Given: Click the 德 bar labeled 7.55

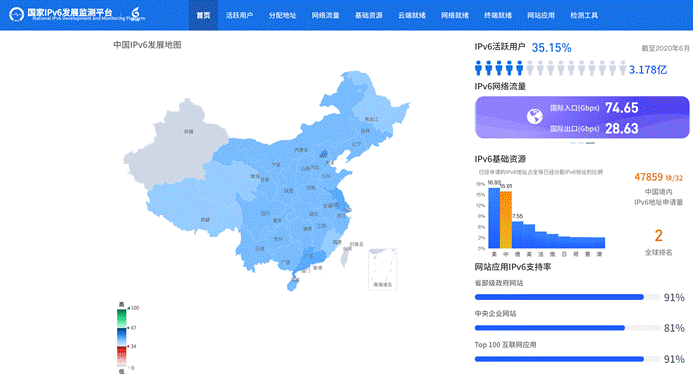Looking at the screenshot, I should (x=518, y=235).
